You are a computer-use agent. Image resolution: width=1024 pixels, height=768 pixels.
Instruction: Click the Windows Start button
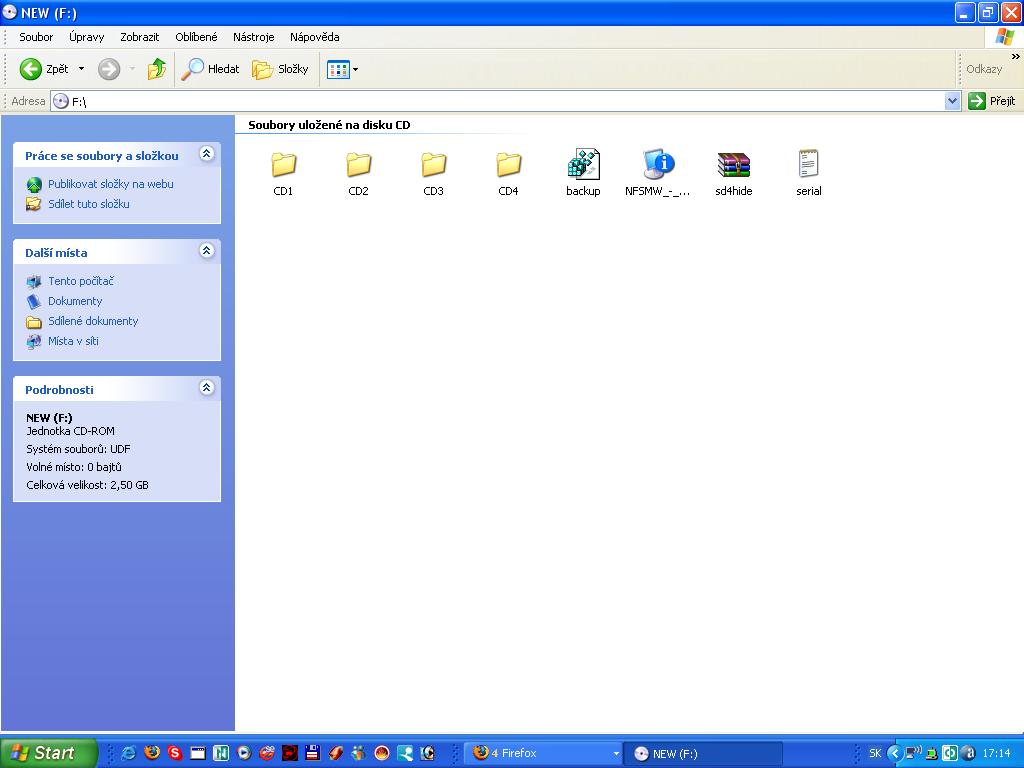click(49, 753)
